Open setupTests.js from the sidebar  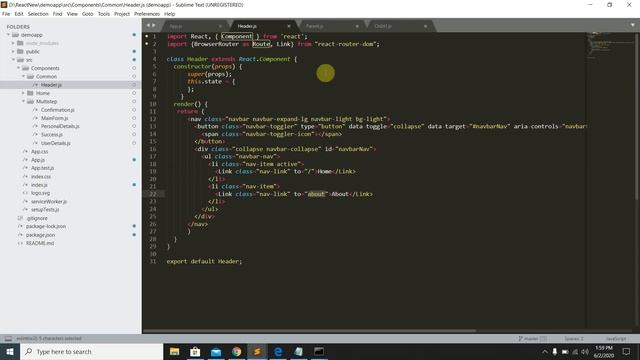(x=45, y=210)
